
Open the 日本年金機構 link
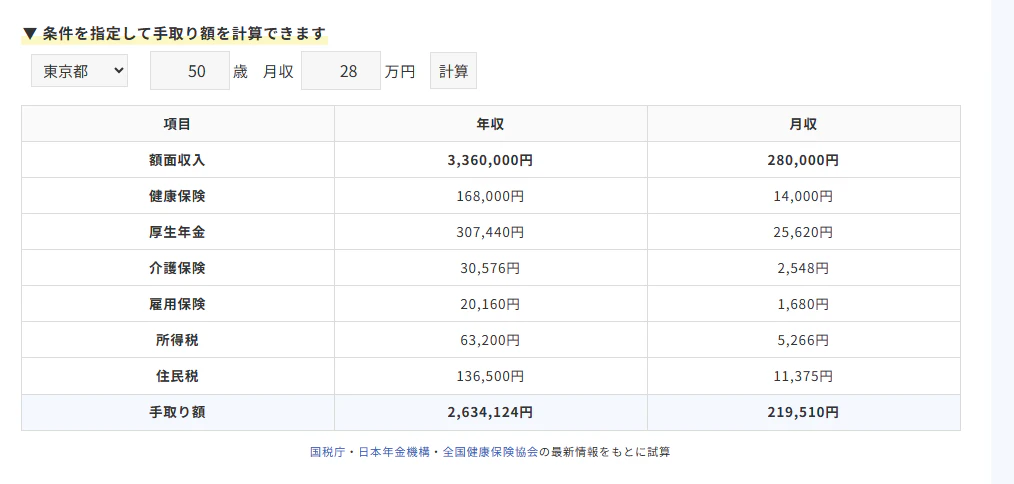click(394, 452)
